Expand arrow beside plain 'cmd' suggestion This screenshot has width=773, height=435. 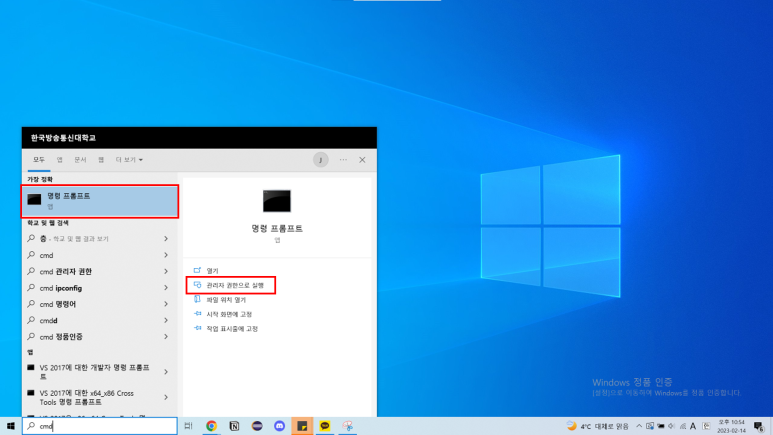[x=166, y=255]
